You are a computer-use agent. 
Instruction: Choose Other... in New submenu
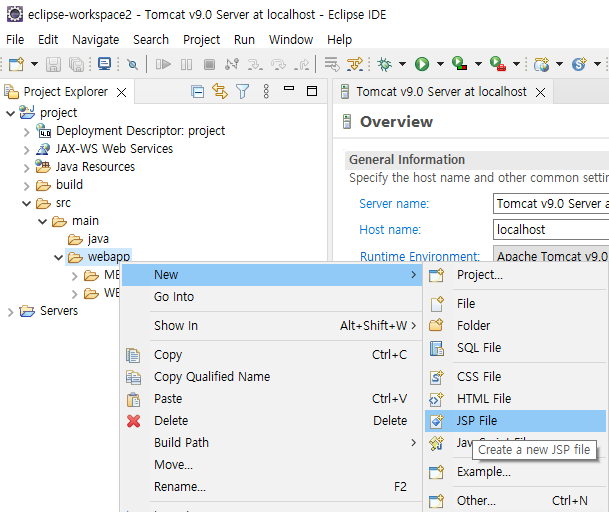pos(515,501)
